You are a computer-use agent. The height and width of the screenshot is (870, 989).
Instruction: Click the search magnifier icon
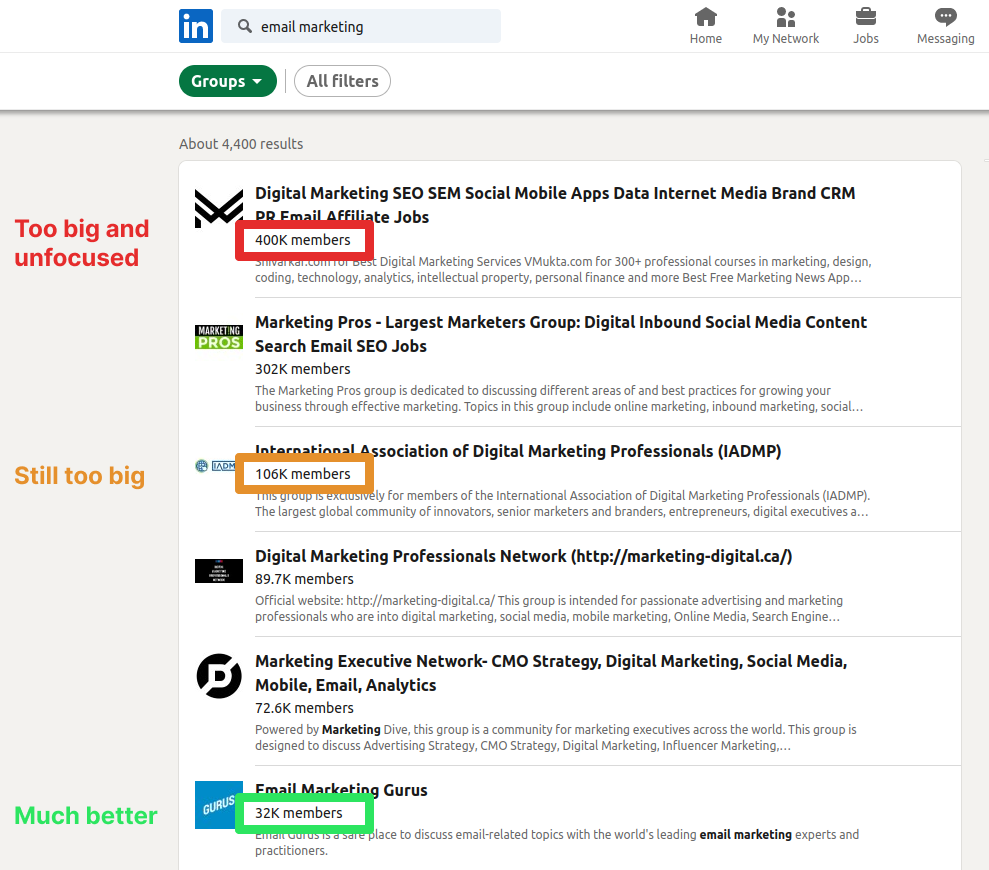[x=245, y=26]
